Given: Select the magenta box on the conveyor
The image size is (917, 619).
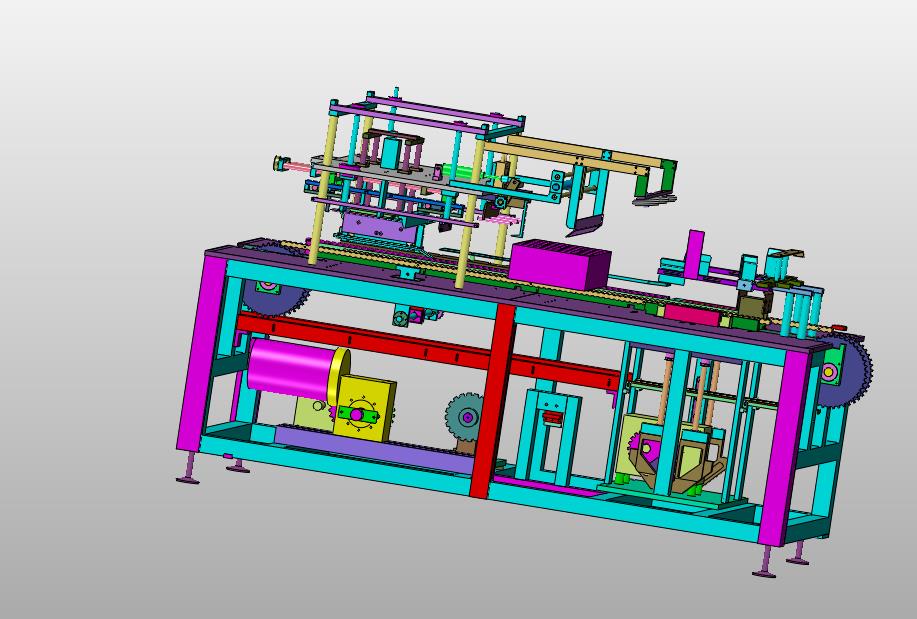Looking at the screenshot, I should click(x=560, y=264).
